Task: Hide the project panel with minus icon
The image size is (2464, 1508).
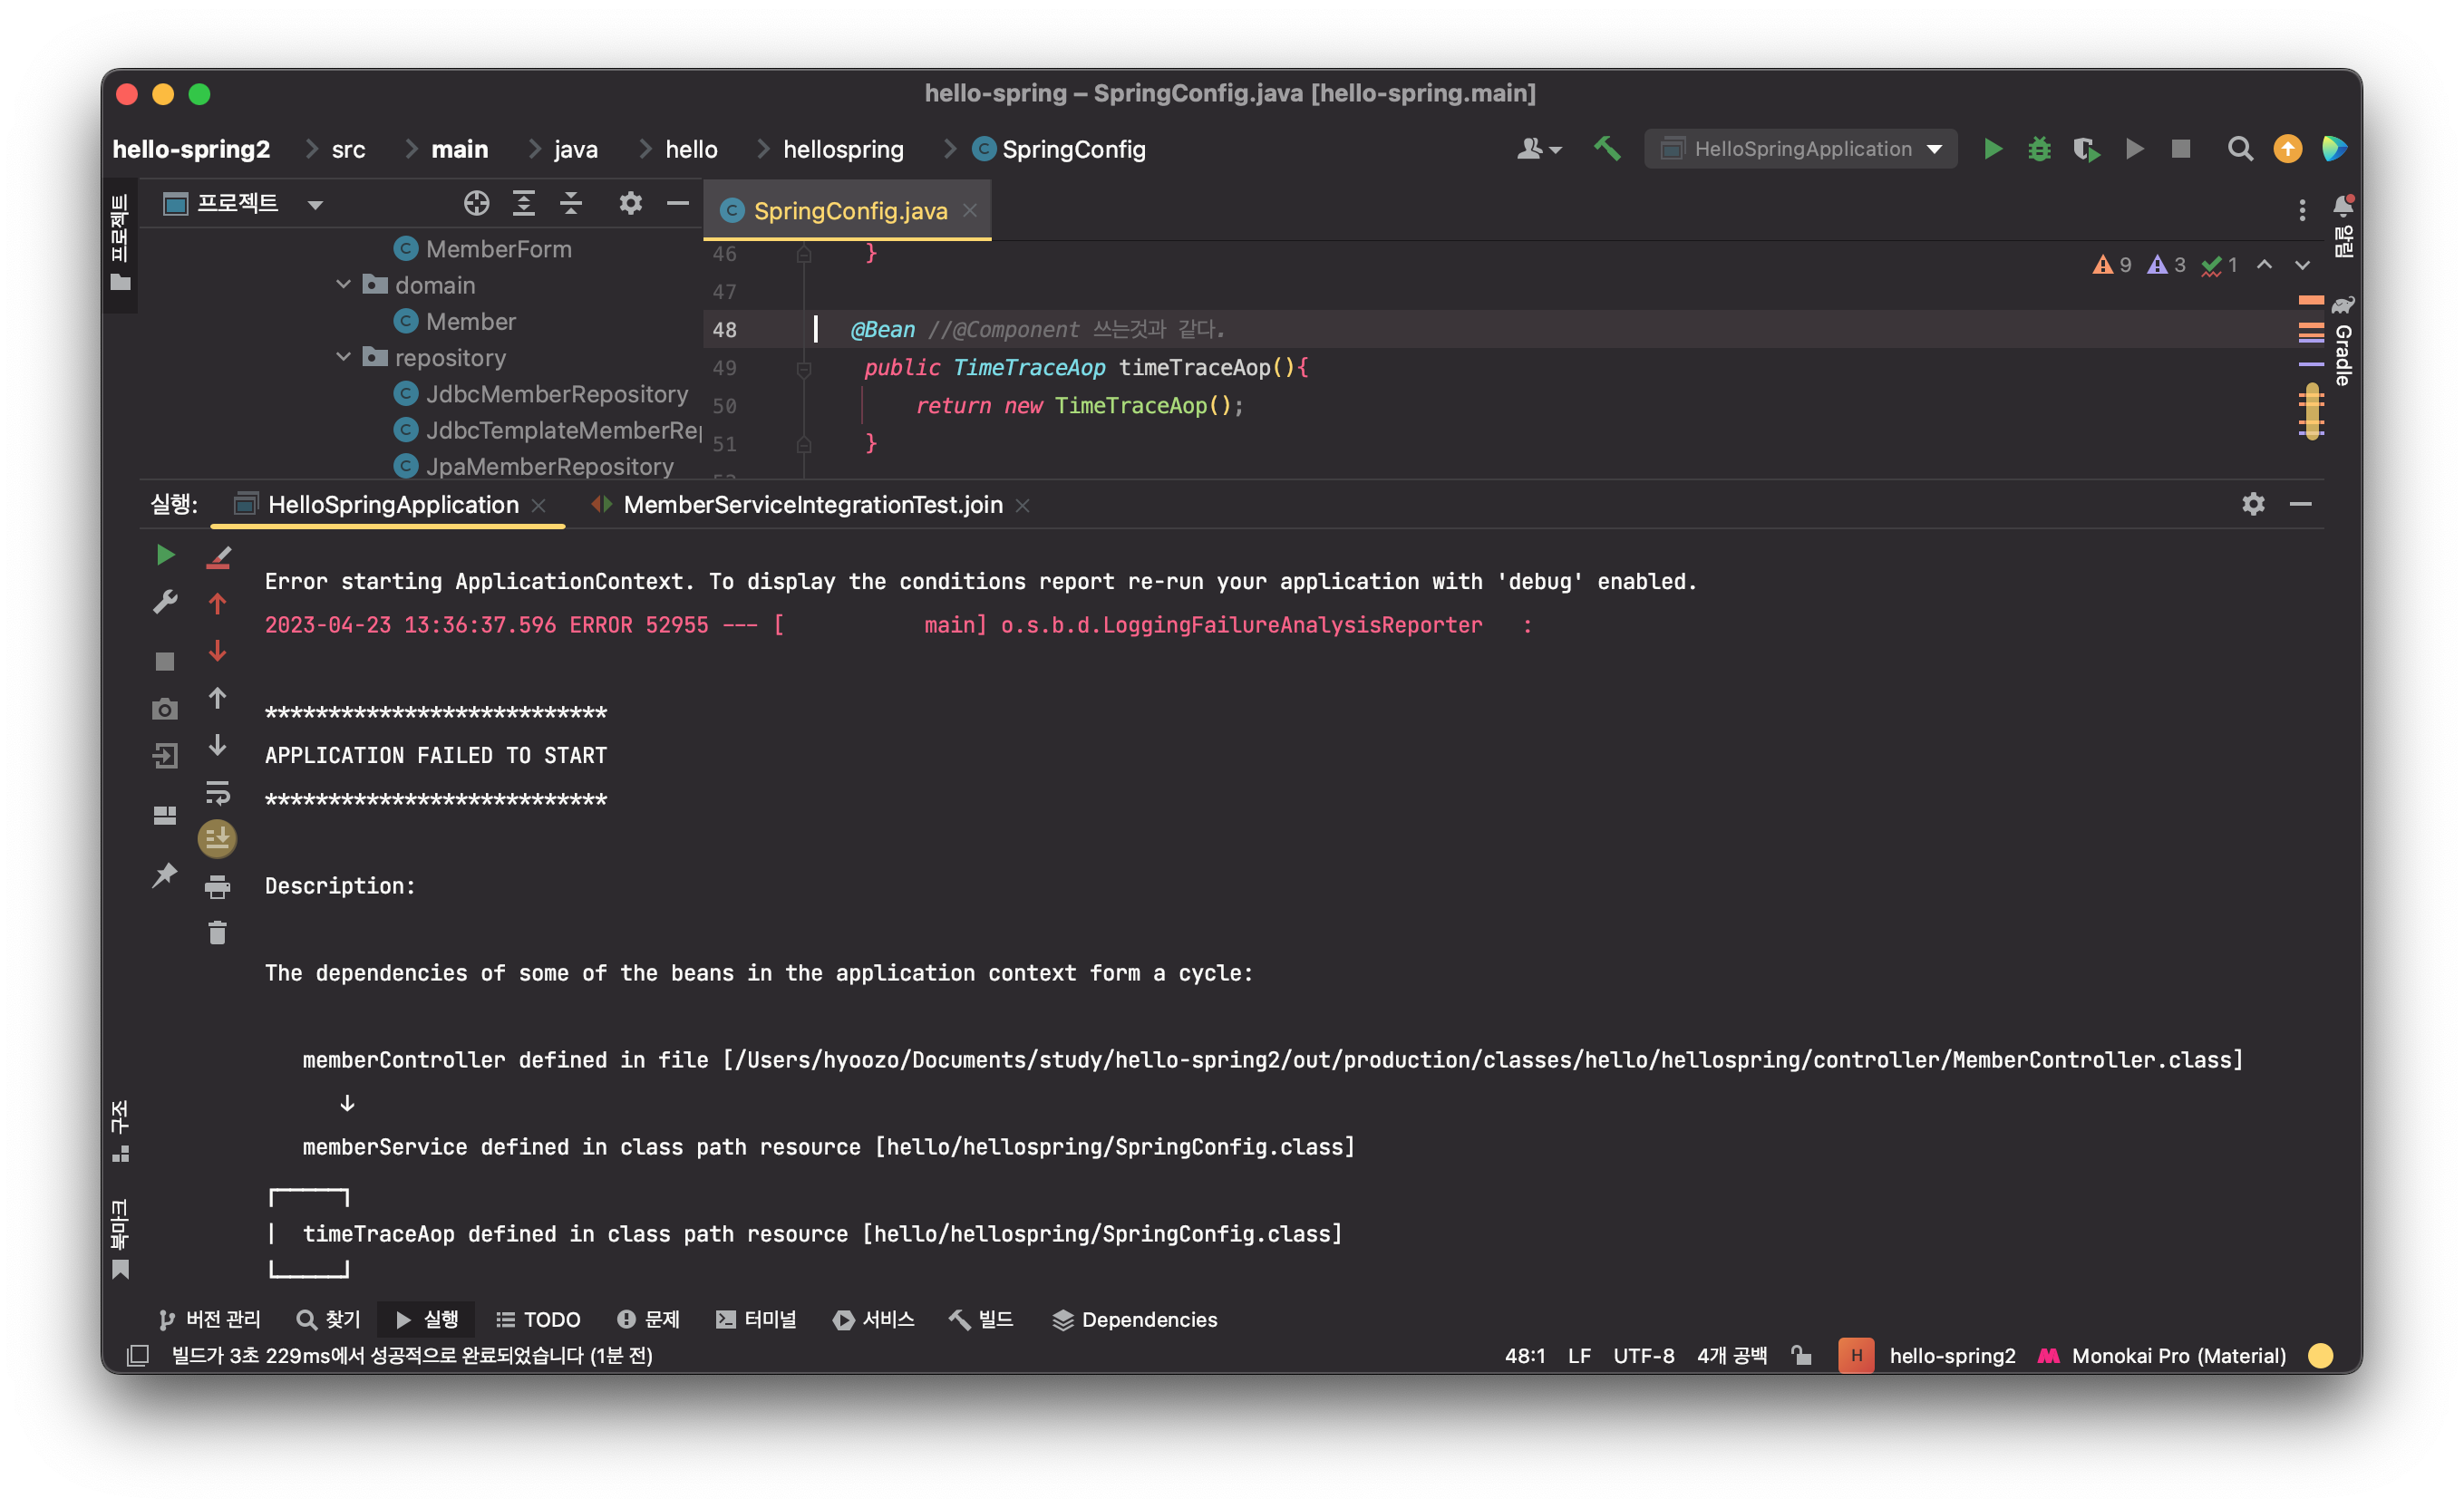Action: pos(678,204)
